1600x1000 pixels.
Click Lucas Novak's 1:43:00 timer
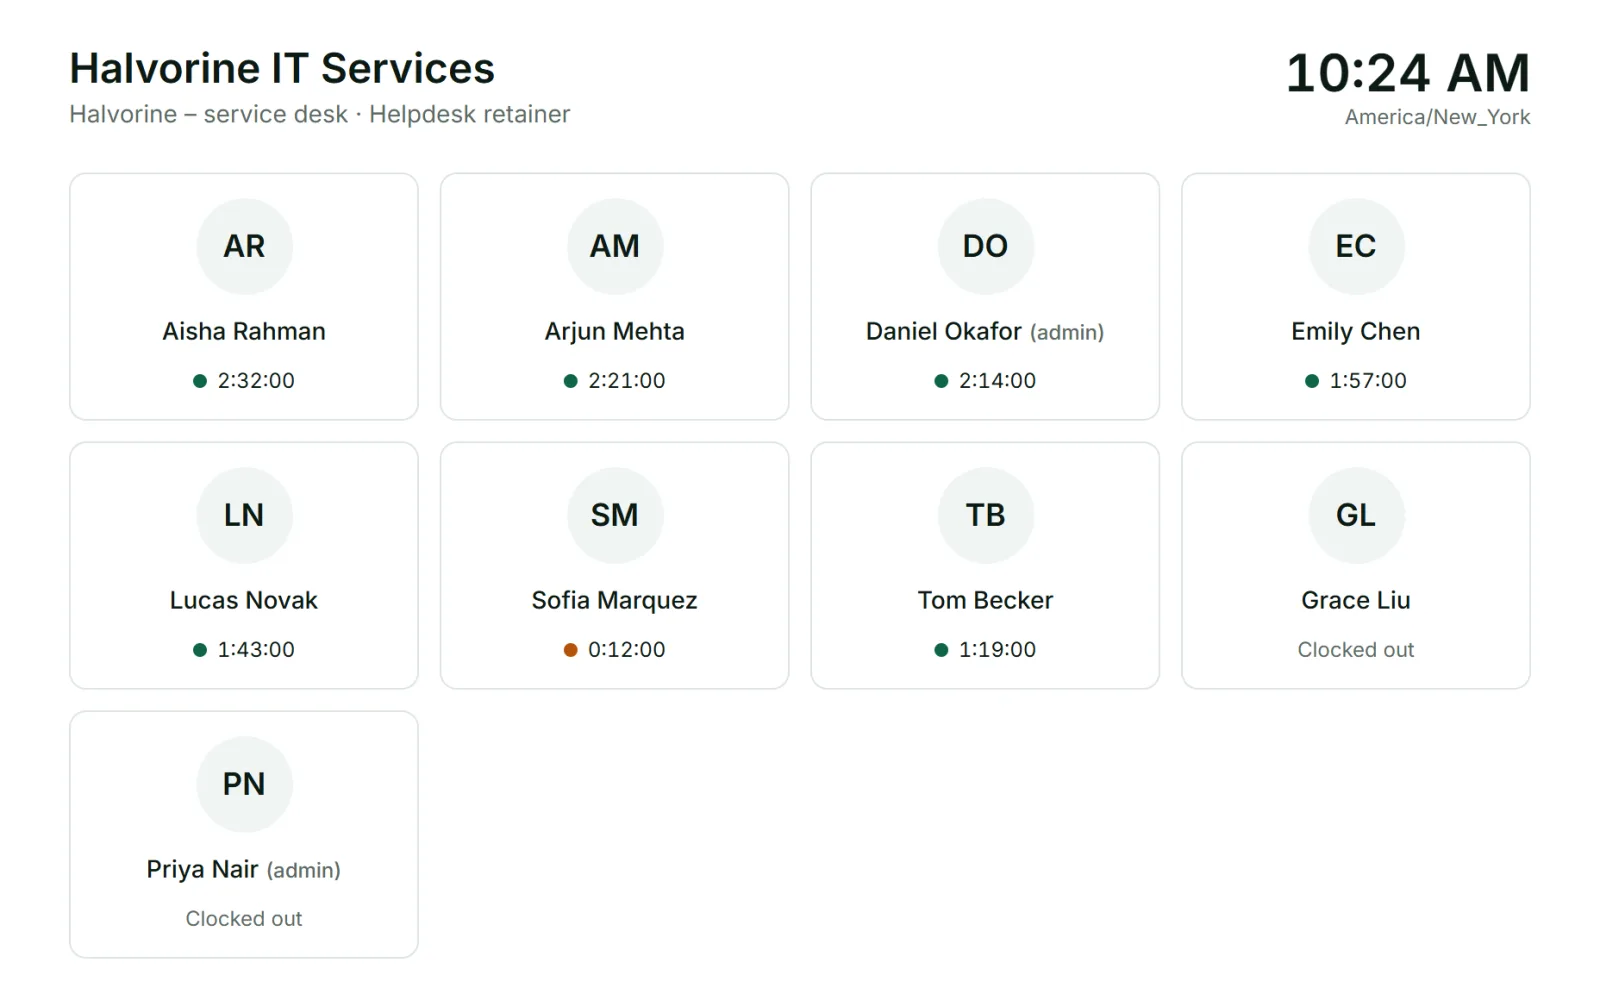coord(256,650)
